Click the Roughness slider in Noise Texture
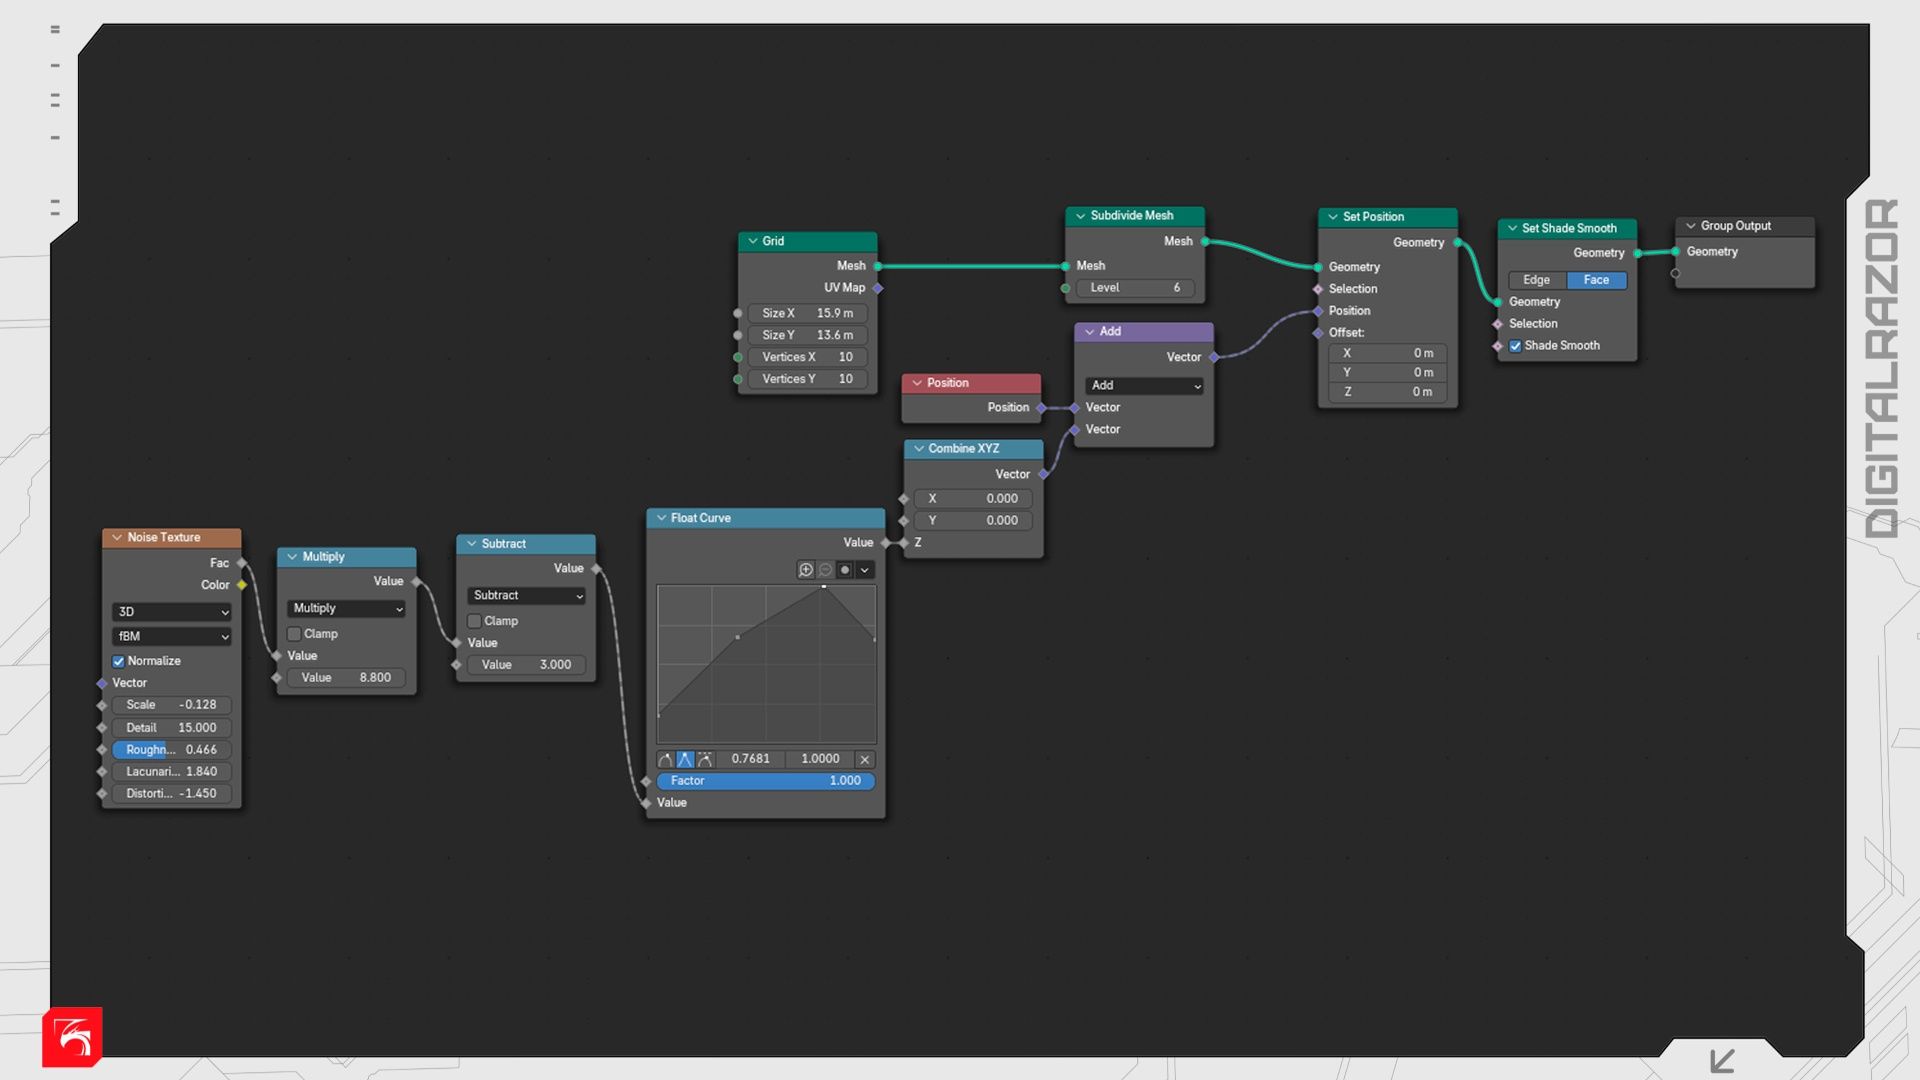1920x1080 pixels. coord(171,750)
